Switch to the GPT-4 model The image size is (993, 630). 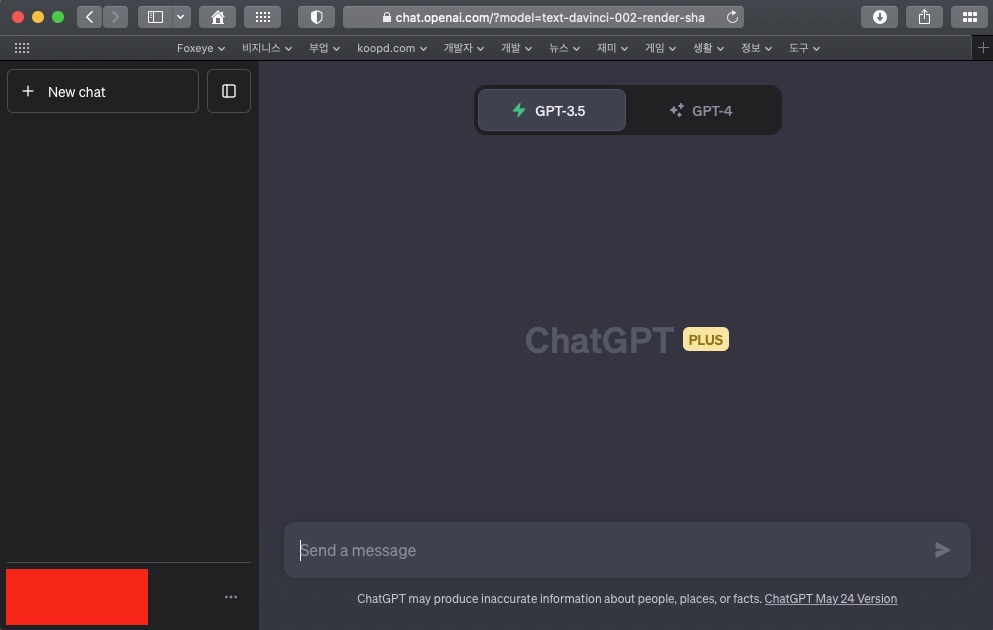[x=701, y=110]
